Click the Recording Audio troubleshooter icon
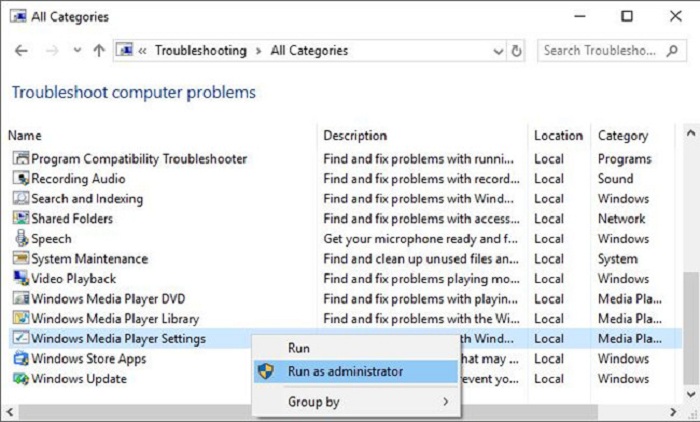This screenshot has width=700, height=422. click(x=21, y=178)
